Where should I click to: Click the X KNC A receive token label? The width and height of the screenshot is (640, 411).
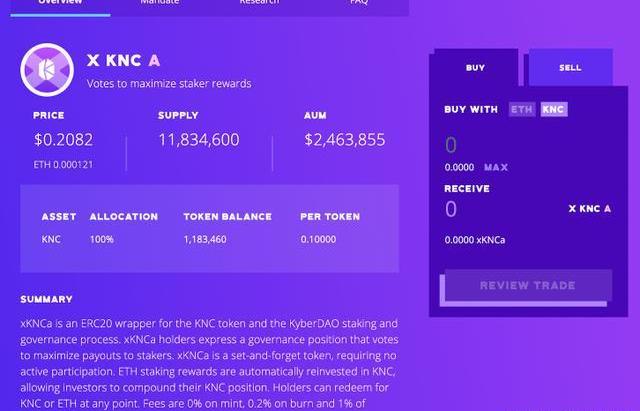point(589,209)
